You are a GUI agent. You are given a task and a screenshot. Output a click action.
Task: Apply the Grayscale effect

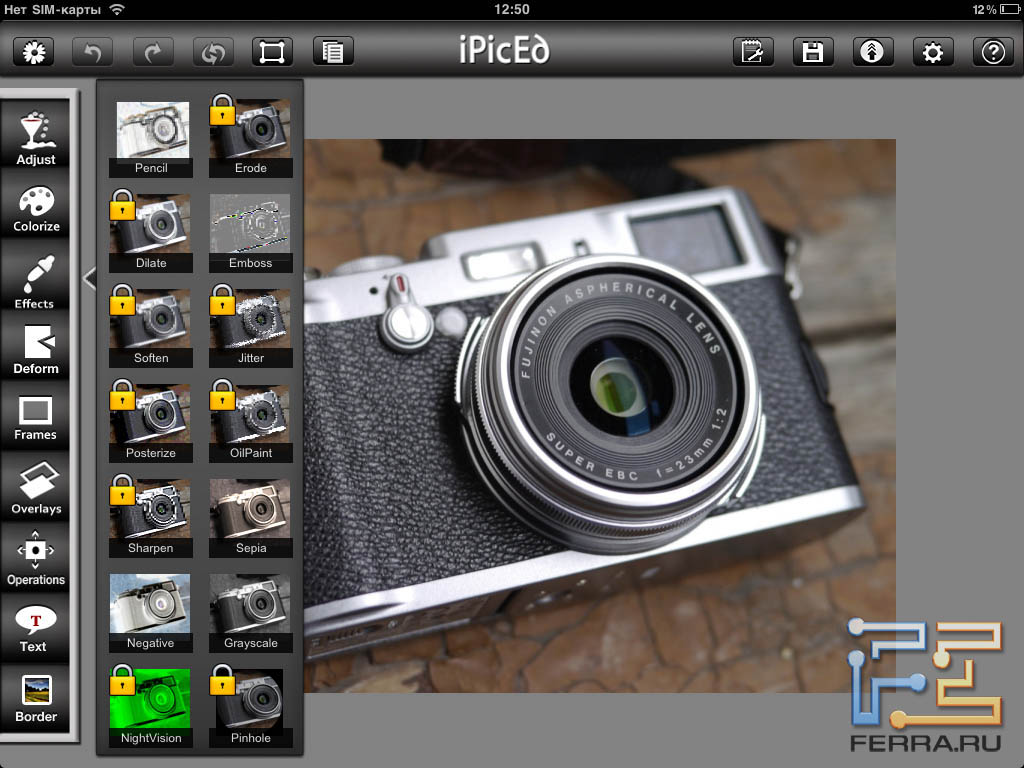[251, 613]
